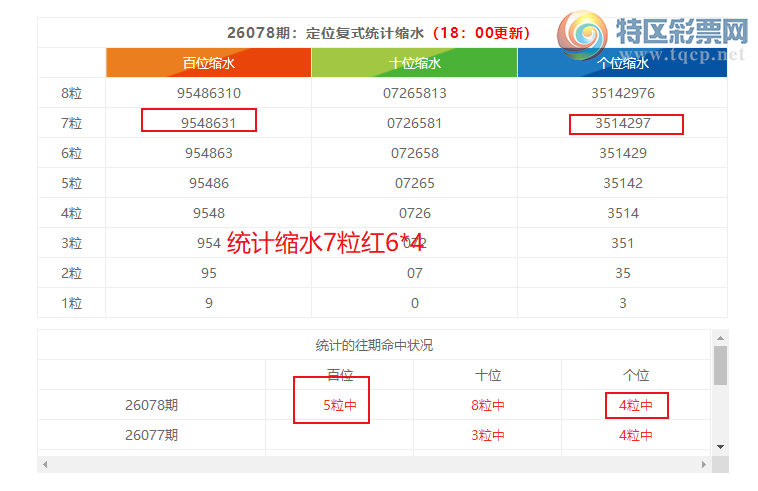
Task: Click the scrollbar up arrow
Action: pos(720,338)
